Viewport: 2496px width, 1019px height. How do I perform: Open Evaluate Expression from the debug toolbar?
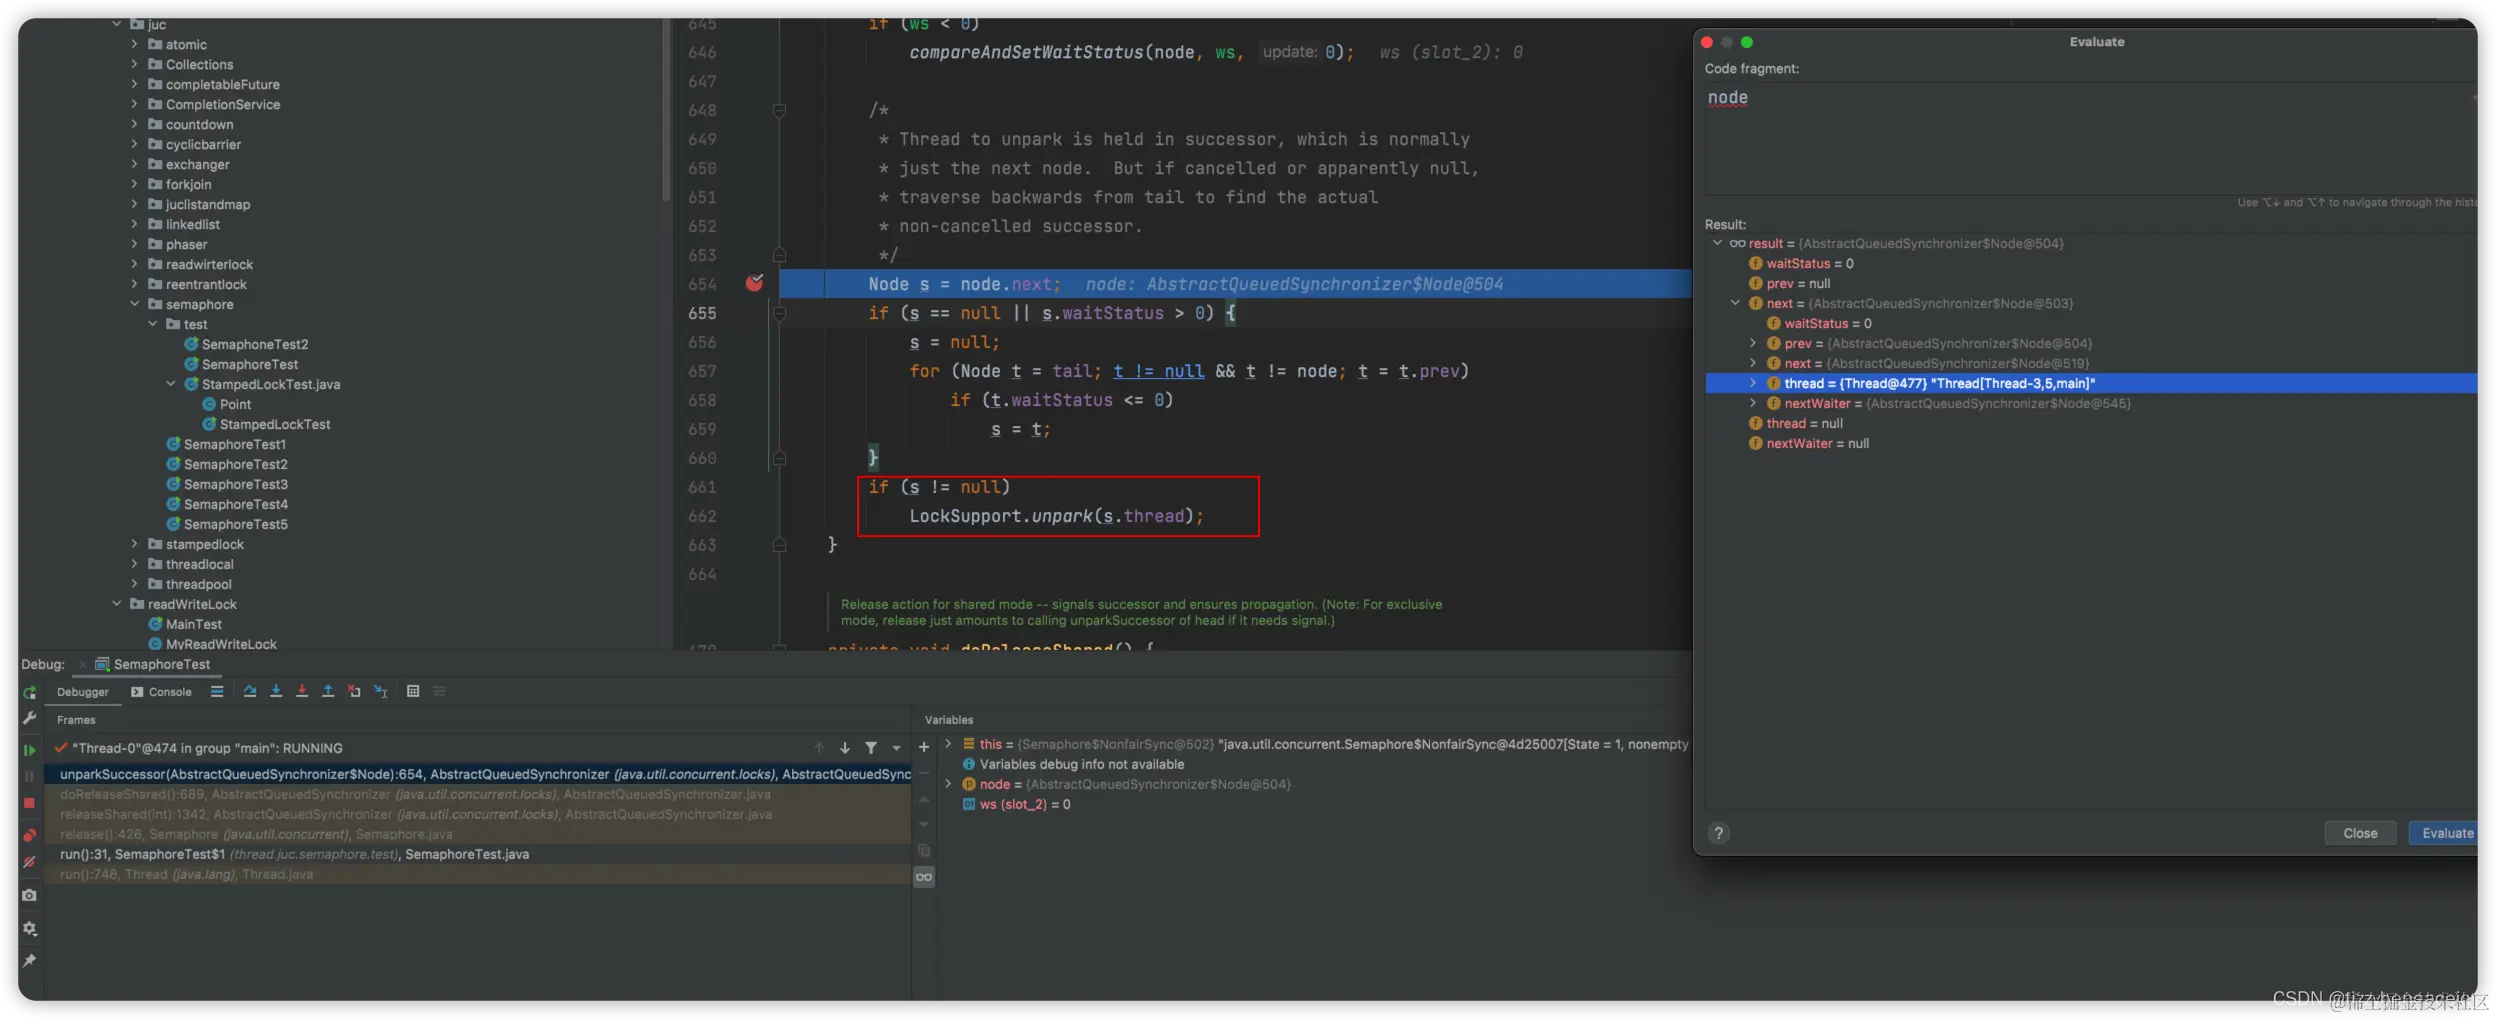coord(413,691)
